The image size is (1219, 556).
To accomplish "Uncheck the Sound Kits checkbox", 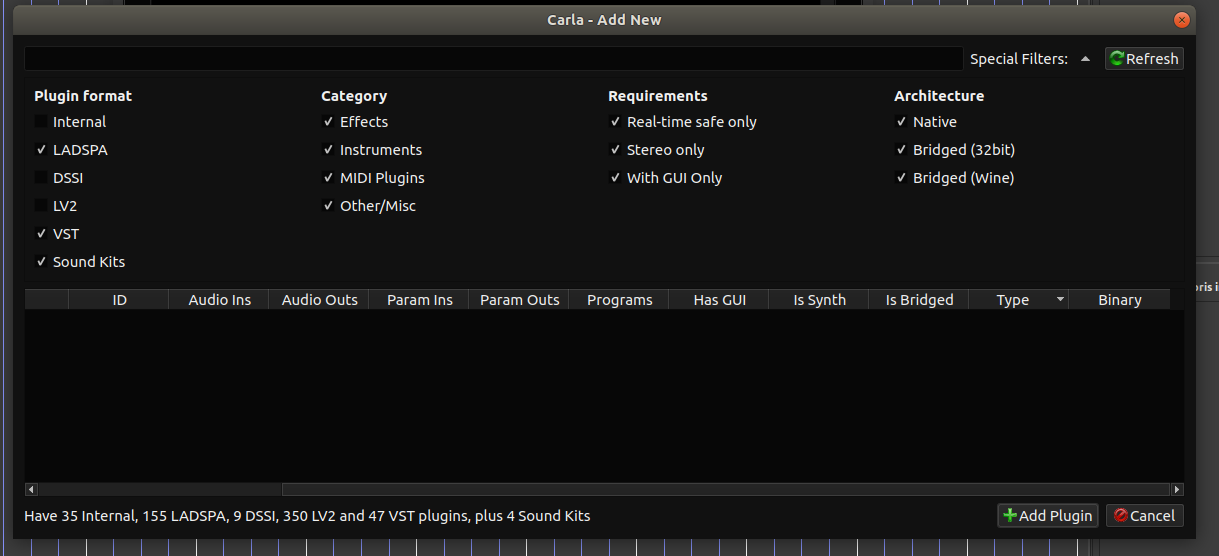I will click(41, 262).
